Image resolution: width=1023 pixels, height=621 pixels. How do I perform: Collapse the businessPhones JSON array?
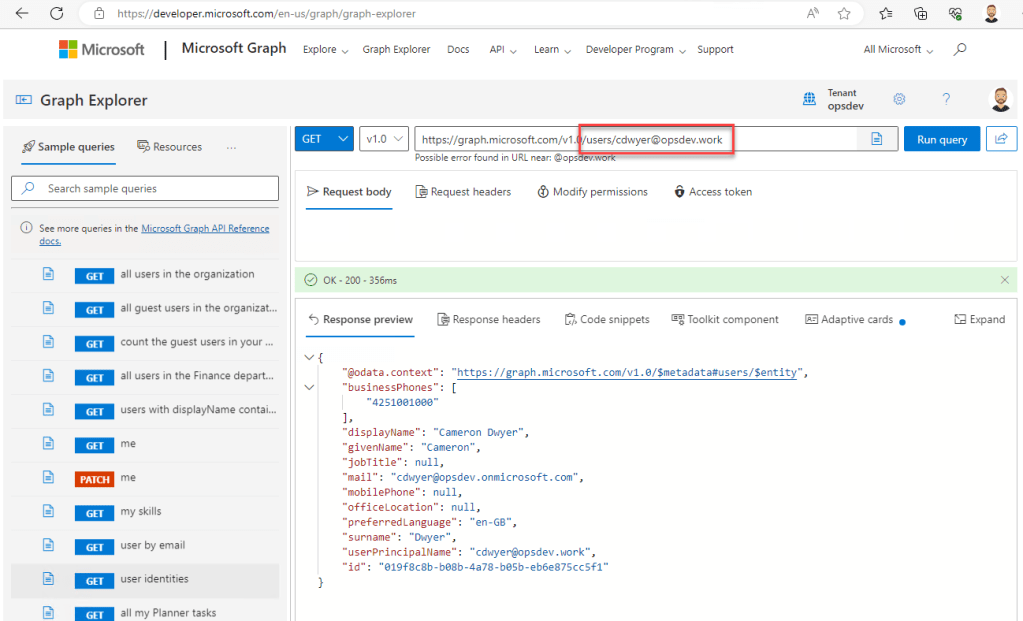(309, 387)
